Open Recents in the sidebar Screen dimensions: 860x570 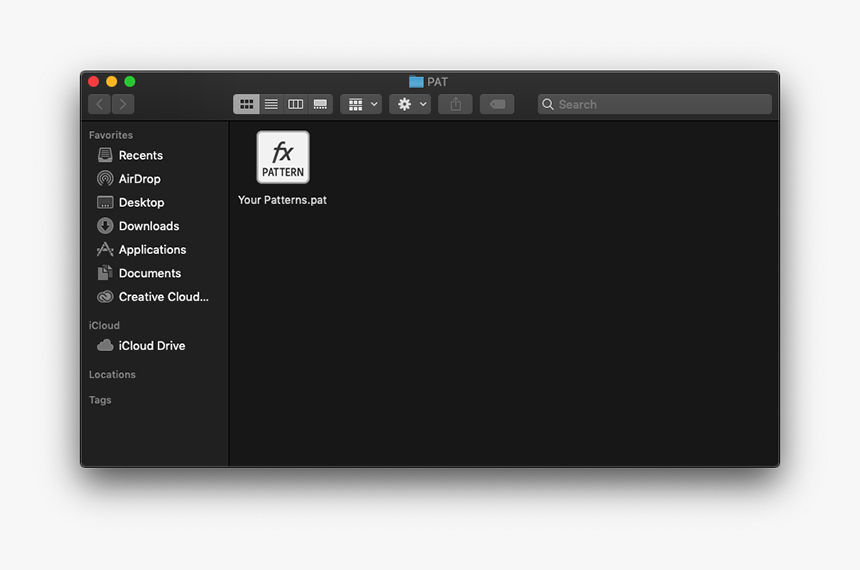pos(154,155)
